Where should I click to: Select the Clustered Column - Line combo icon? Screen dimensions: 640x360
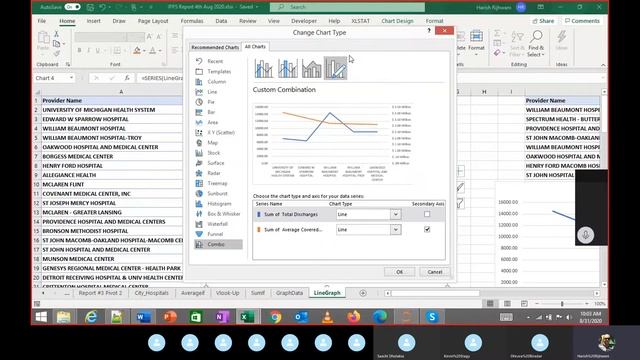(263, 68)
